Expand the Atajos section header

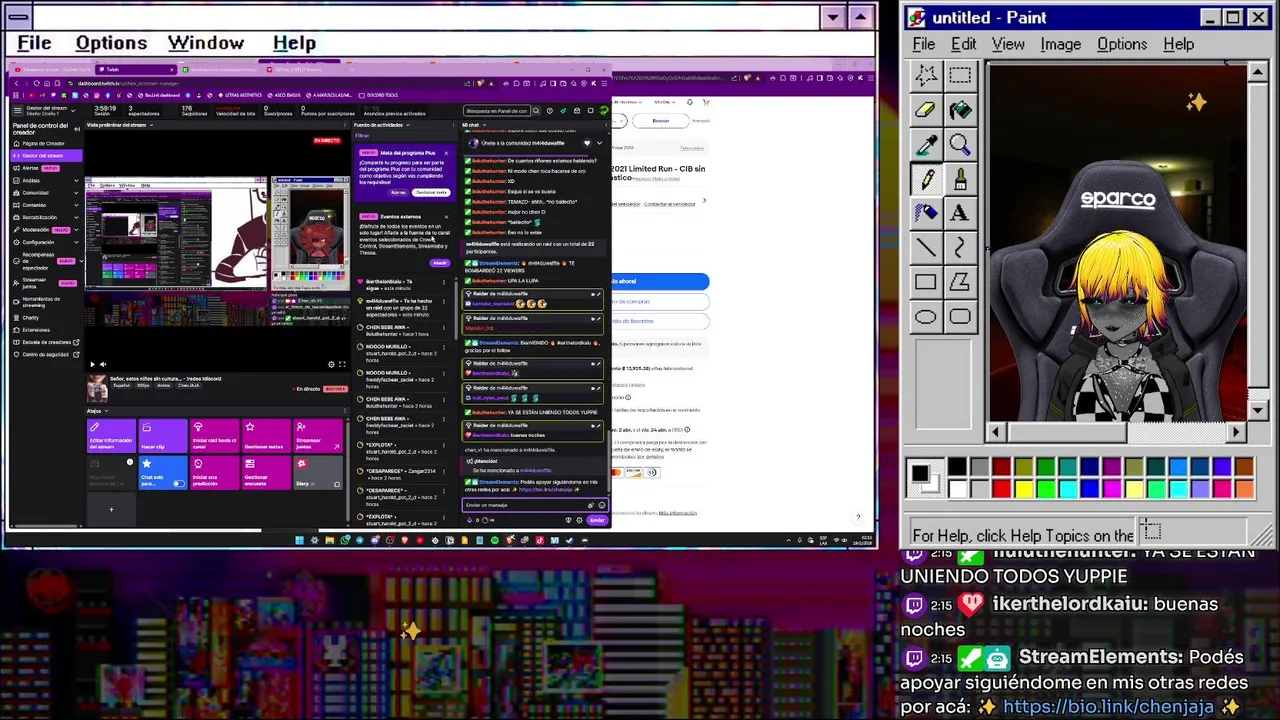tap(96, 411)
